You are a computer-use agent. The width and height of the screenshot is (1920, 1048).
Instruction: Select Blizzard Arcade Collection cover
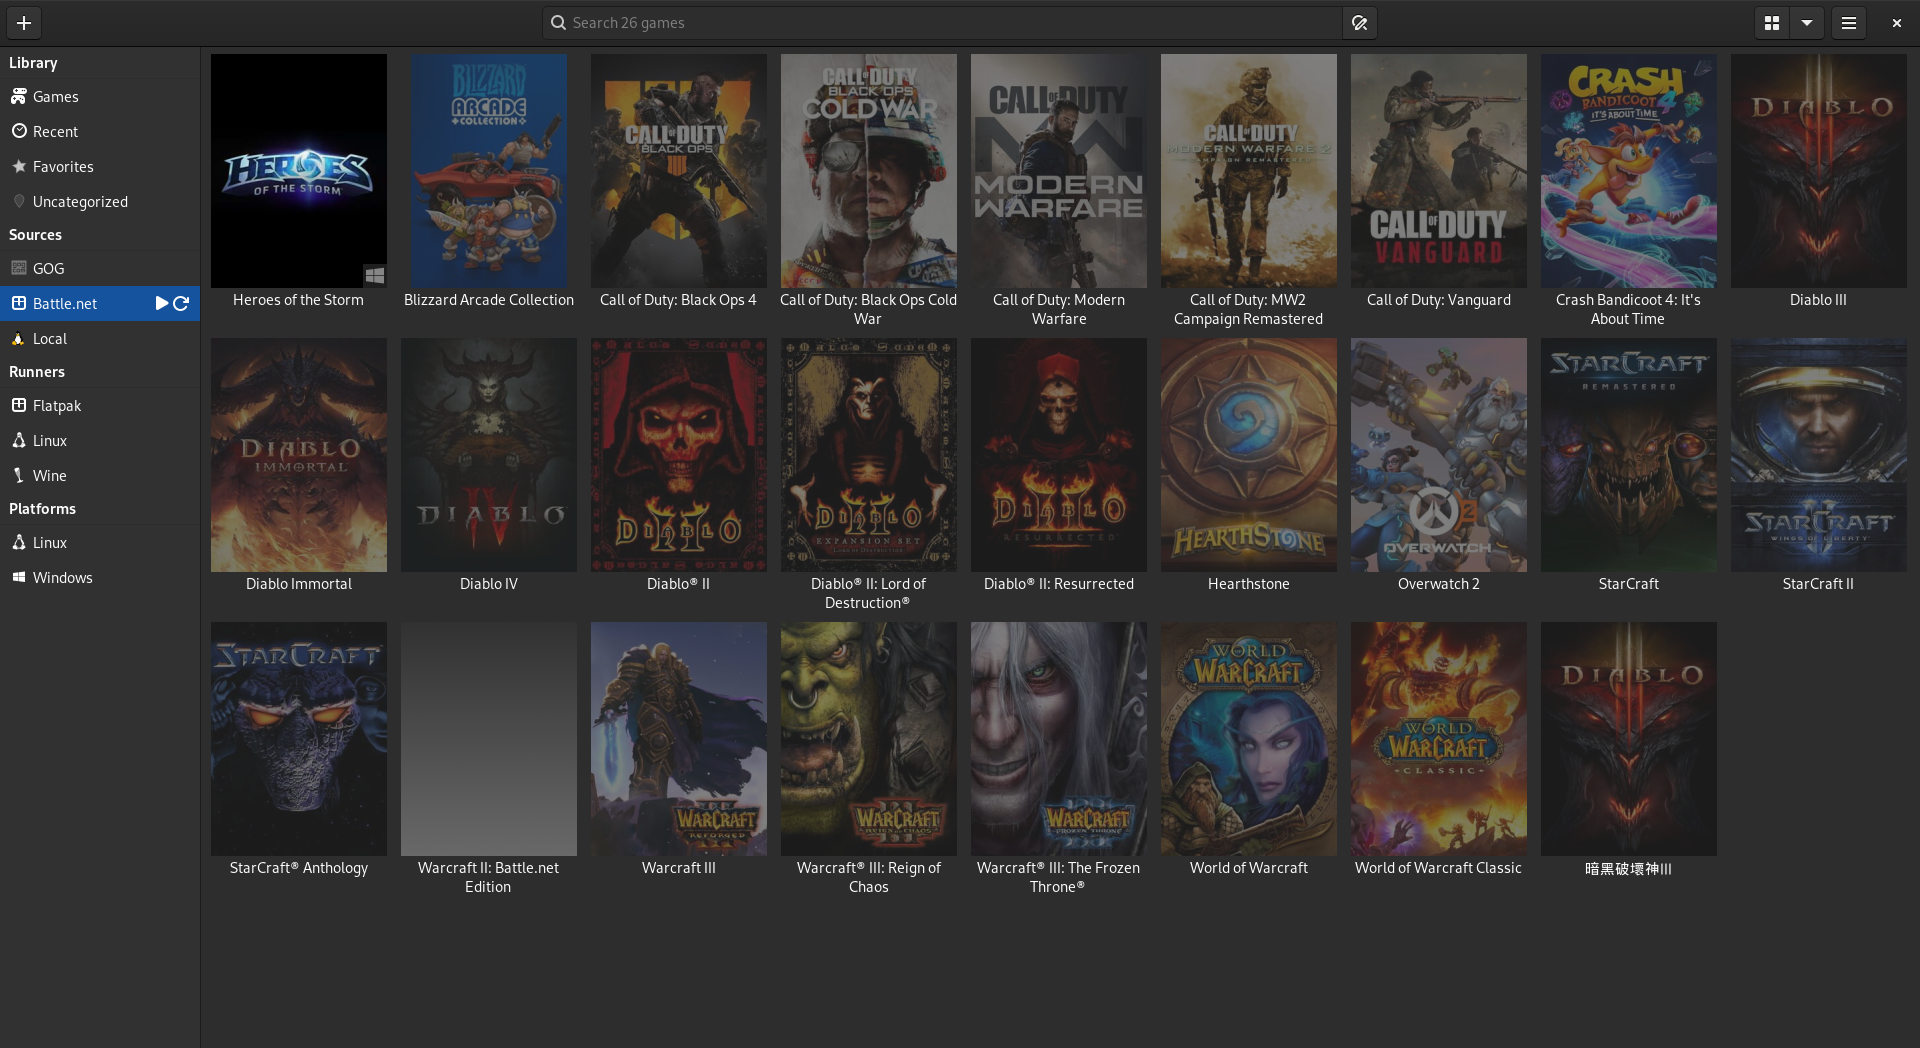click(489, 171)
